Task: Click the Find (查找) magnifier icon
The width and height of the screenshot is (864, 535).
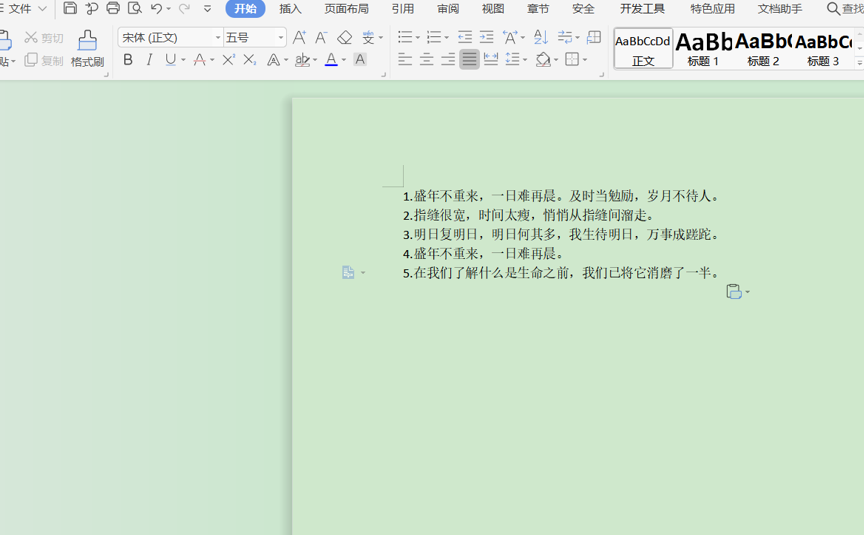Action: click(x=833, y=8)
